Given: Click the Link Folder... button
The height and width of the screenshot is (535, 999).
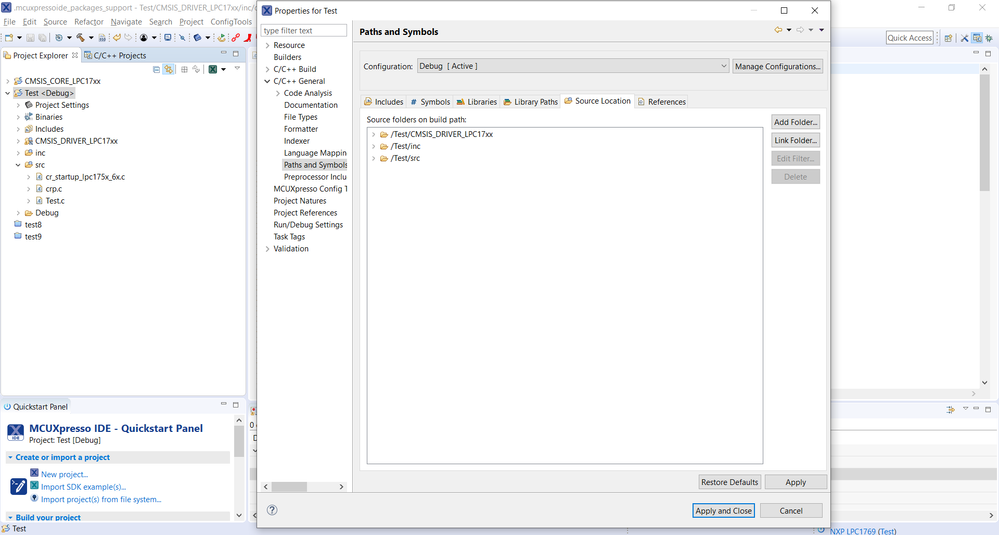Looking at the screenshot, I should click(x=795, y=140).
